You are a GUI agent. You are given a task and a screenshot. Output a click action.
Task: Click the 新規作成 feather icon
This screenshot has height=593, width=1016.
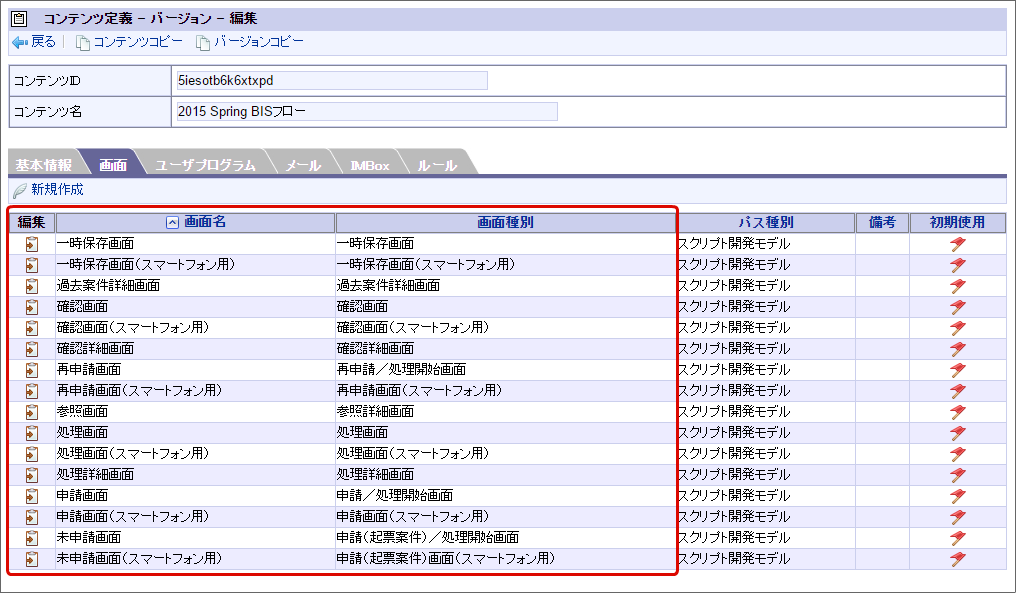pyautogui.click(x=19, y=190)
